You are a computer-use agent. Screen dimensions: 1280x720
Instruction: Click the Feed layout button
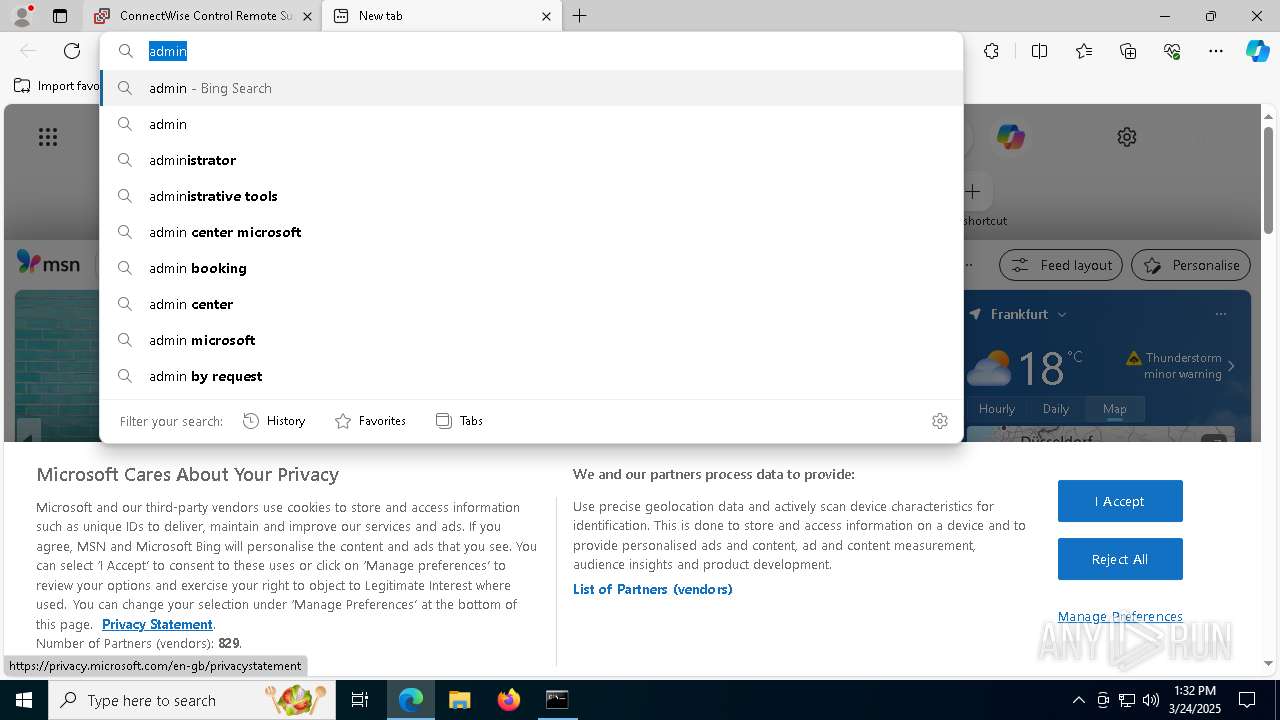pos(1061,265)
